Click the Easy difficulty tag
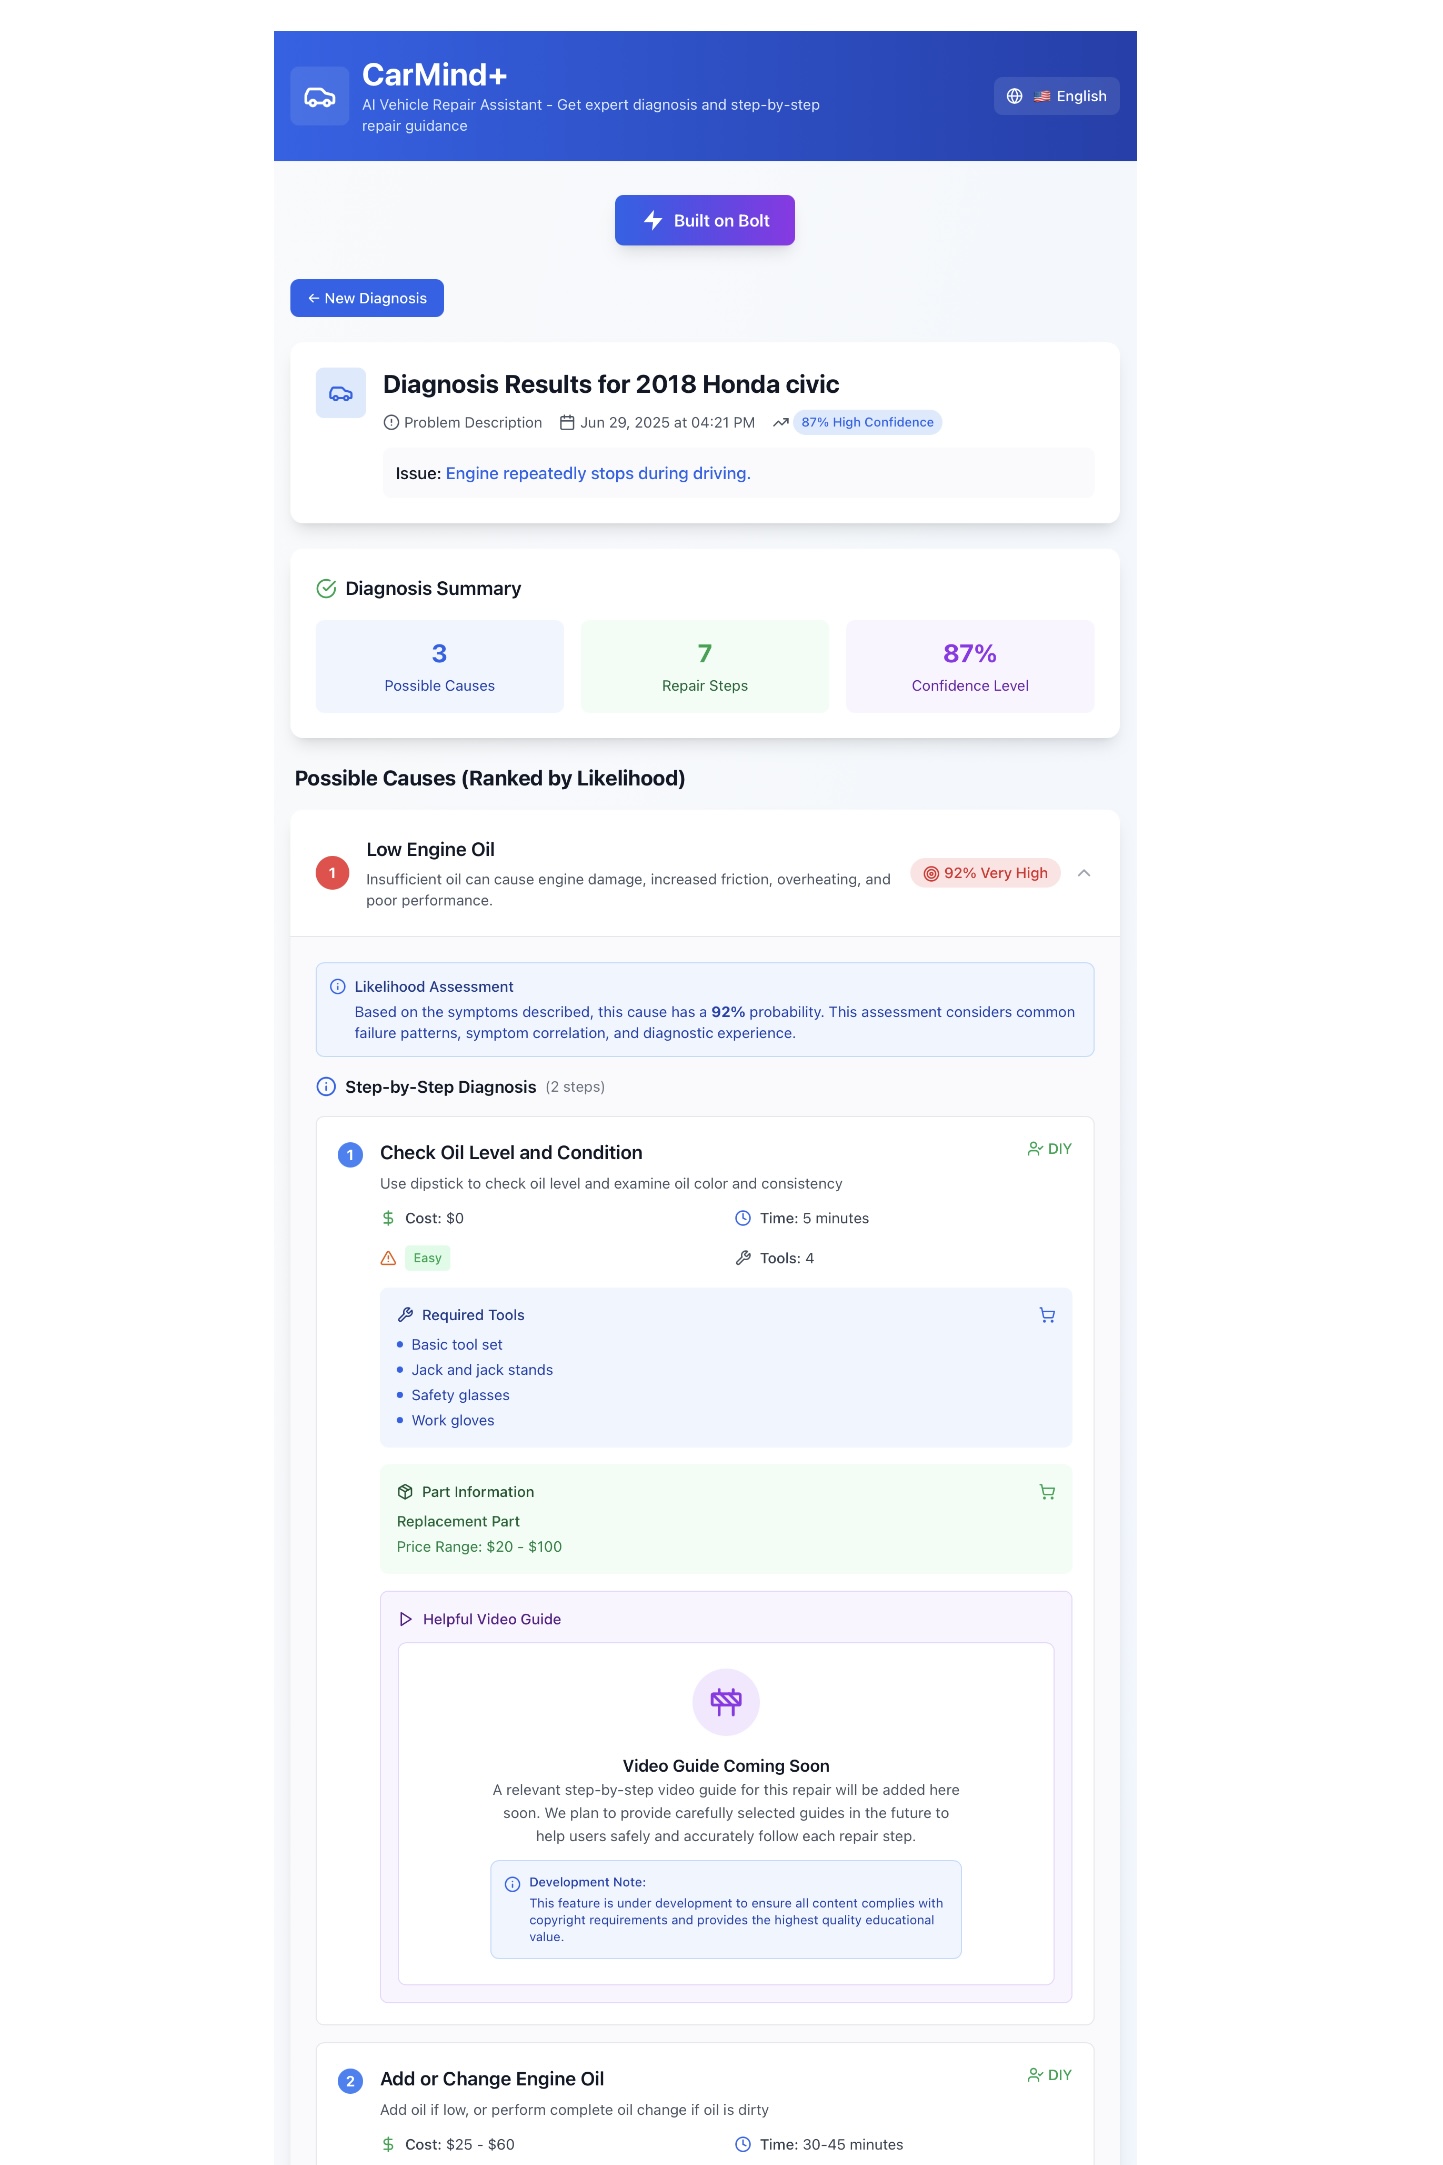 (428, 1258)
